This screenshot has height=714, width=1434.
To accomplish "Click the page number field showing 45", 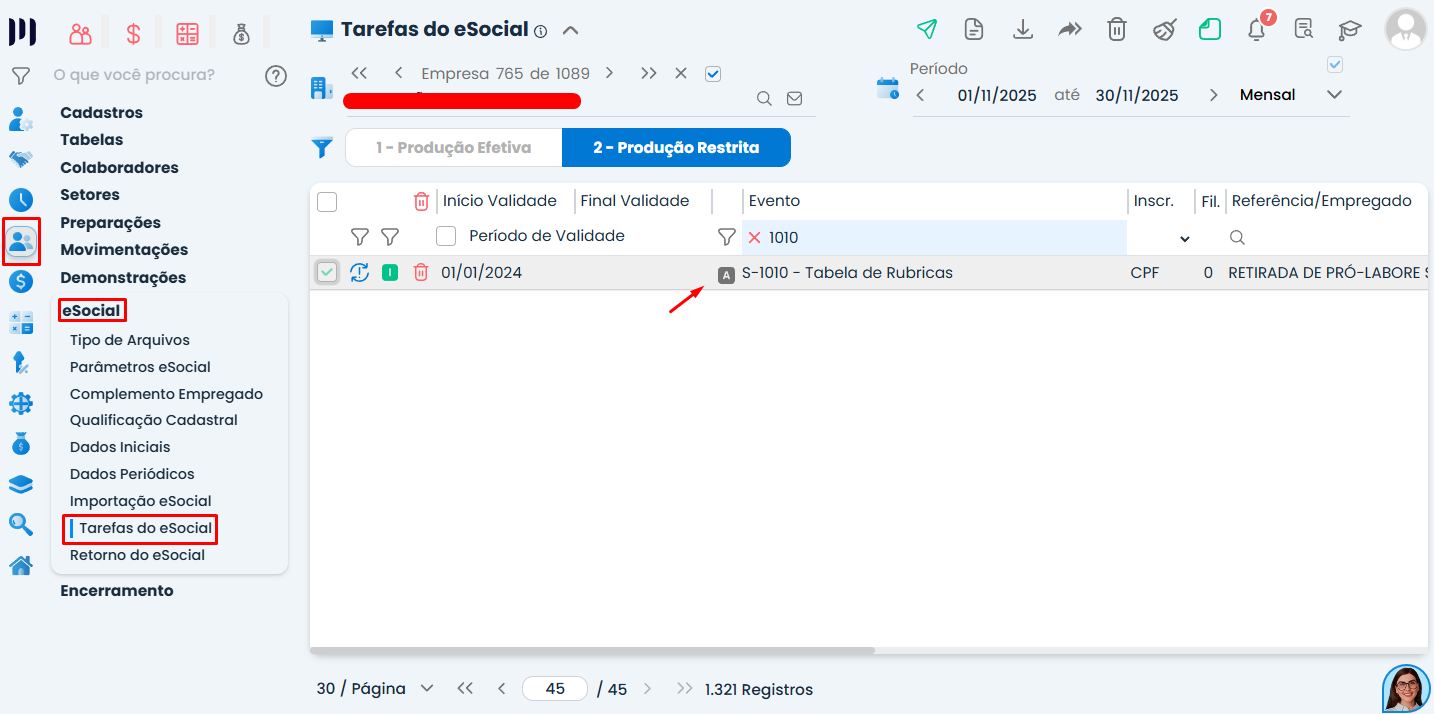I will pyautogui.click(x=555, y=689).
